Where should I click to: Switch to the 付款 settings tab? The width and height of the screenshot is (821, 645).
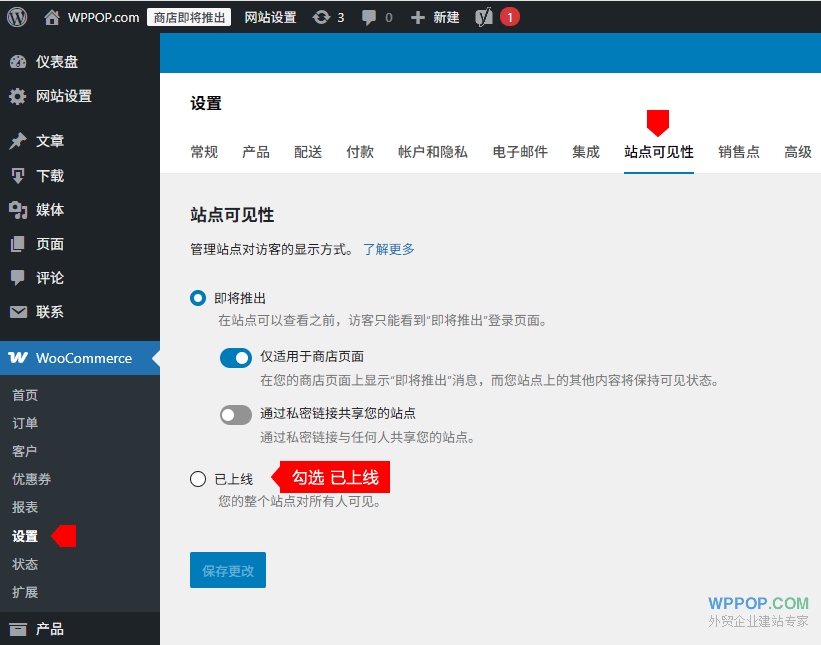tap(359, 152)
